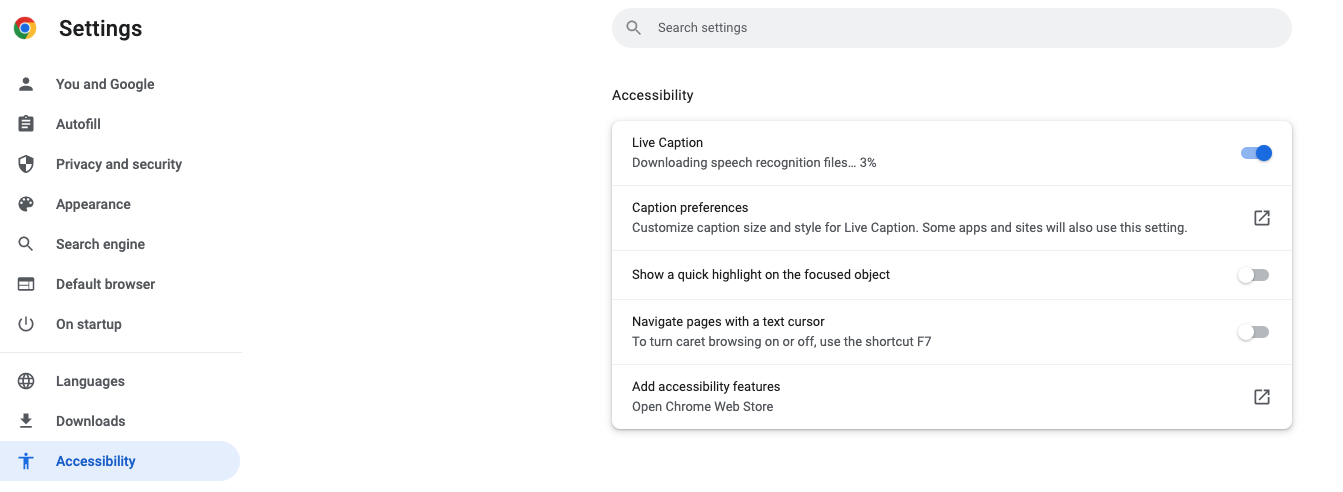Click the Languages globe icon

pyautogui.click(x=26, y=381)
